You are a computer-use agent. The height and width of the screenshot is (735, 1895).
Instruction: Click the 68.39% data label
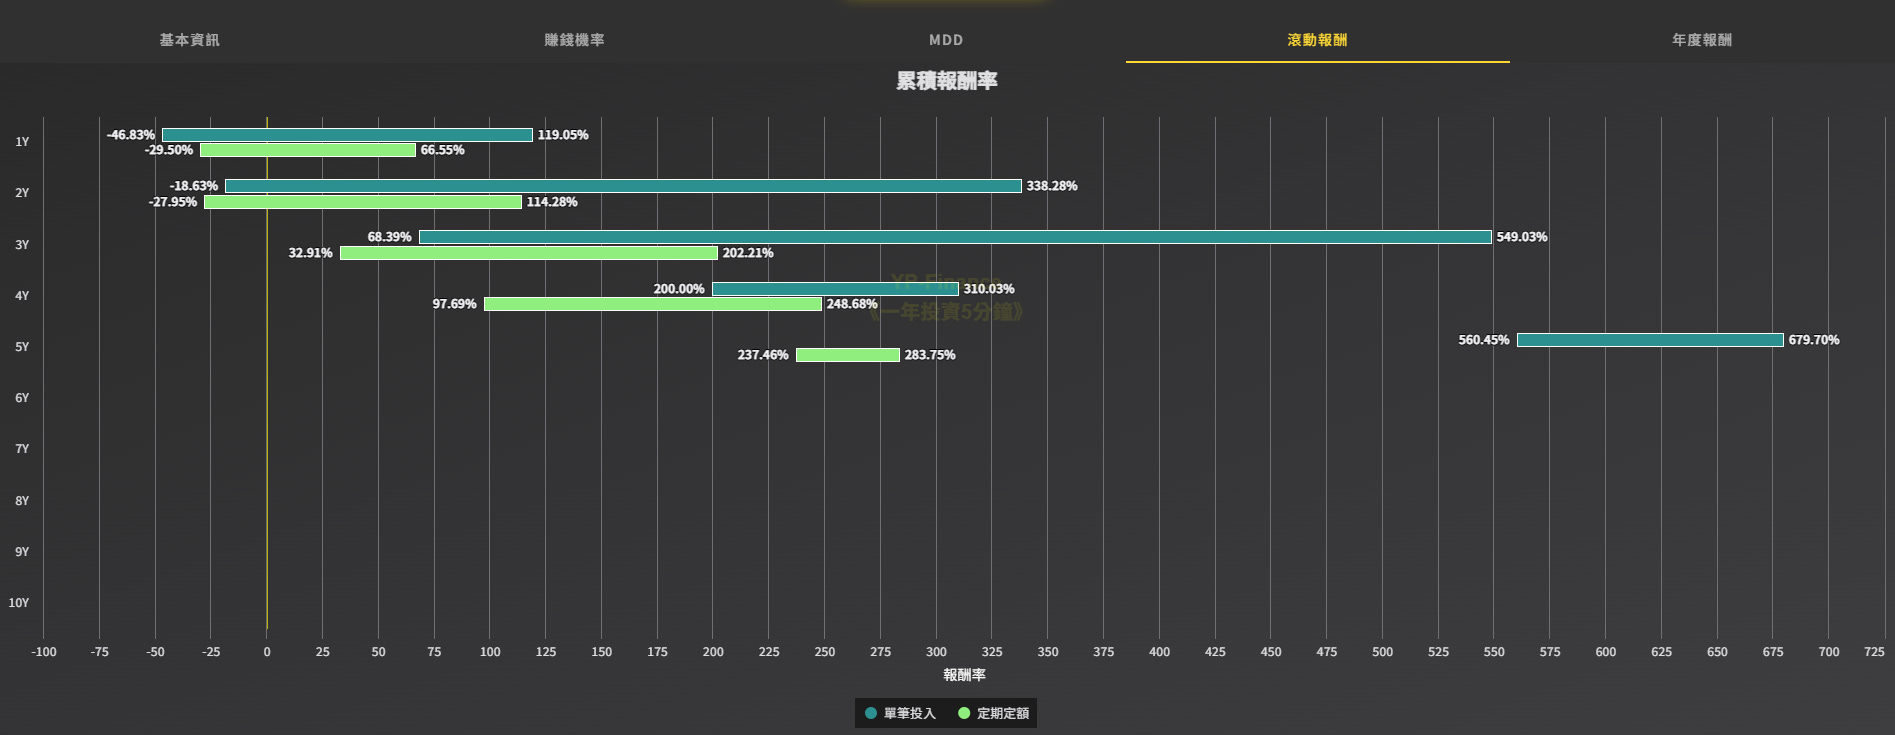(x=390, y=237)
